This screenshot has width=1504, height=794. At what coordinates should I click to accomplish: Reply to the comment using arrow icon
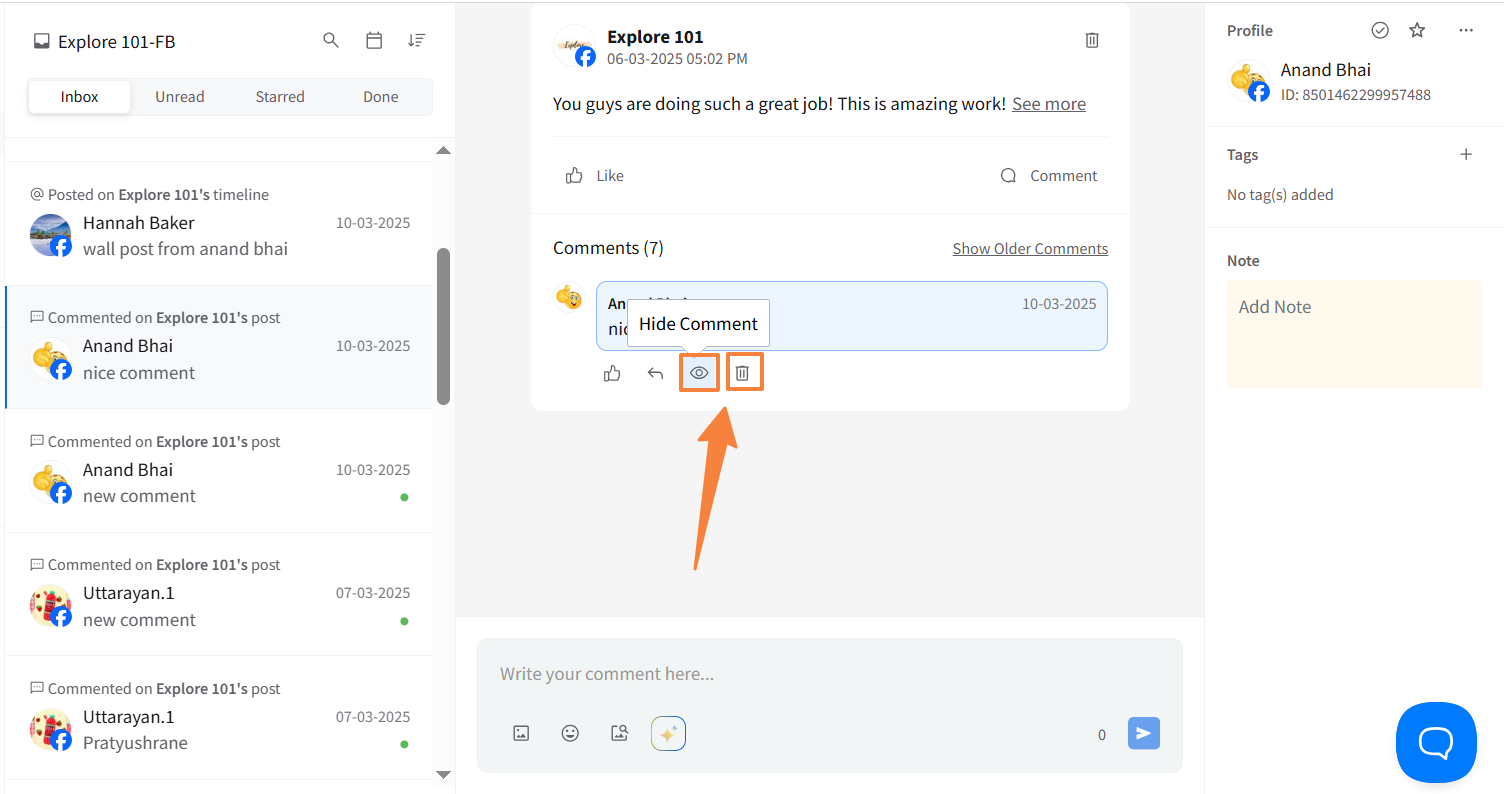(x=655, y=373)
